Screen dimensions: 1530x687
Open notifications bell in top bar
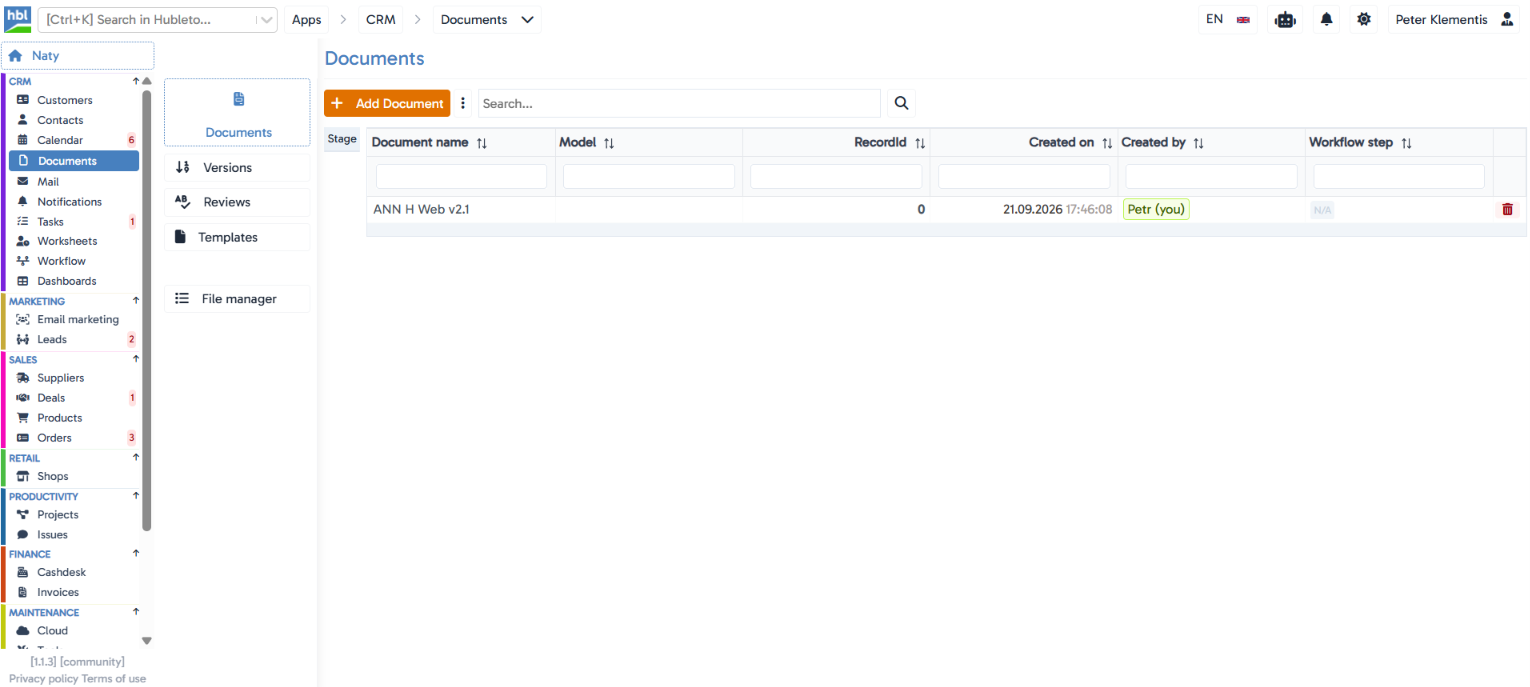tap(1327, 19)
